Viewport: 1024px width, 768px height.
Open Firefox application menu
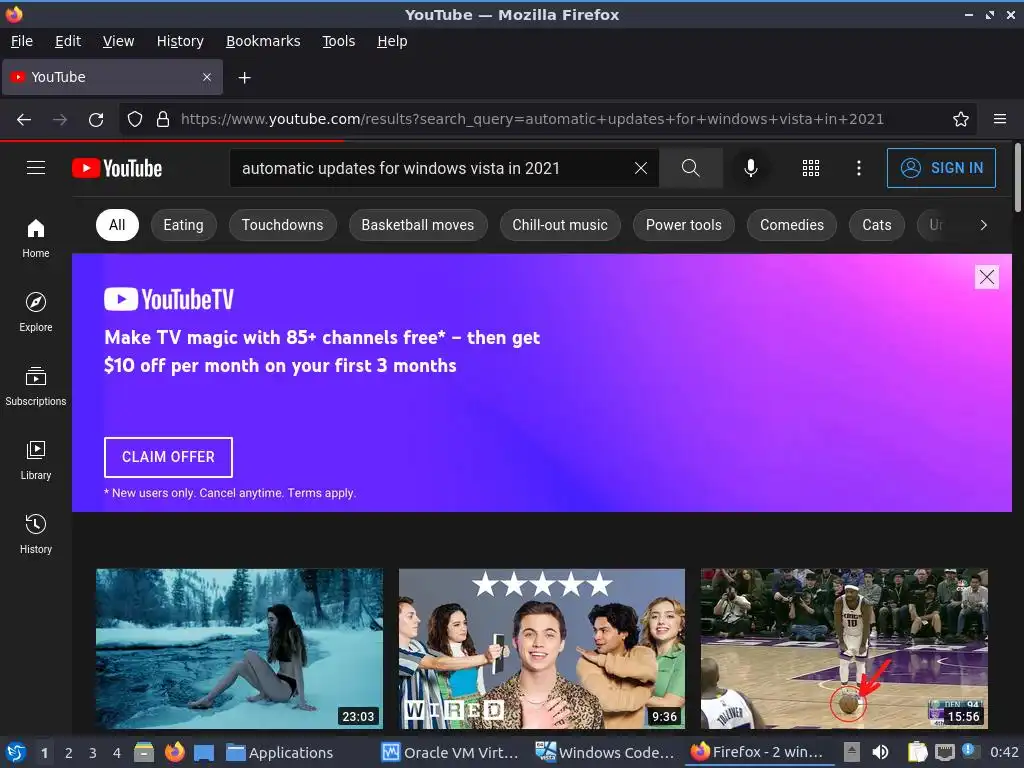tap(1000, 120)
